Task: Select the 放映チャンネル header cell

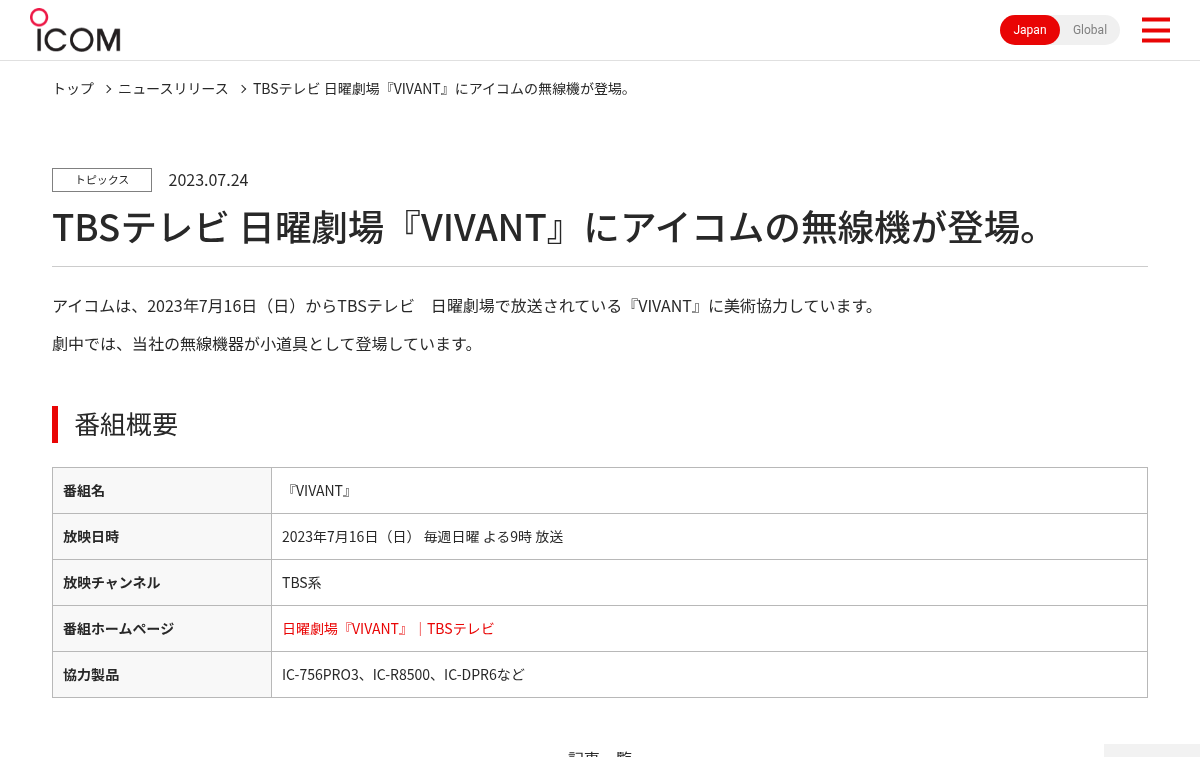Action: (162, 583)
